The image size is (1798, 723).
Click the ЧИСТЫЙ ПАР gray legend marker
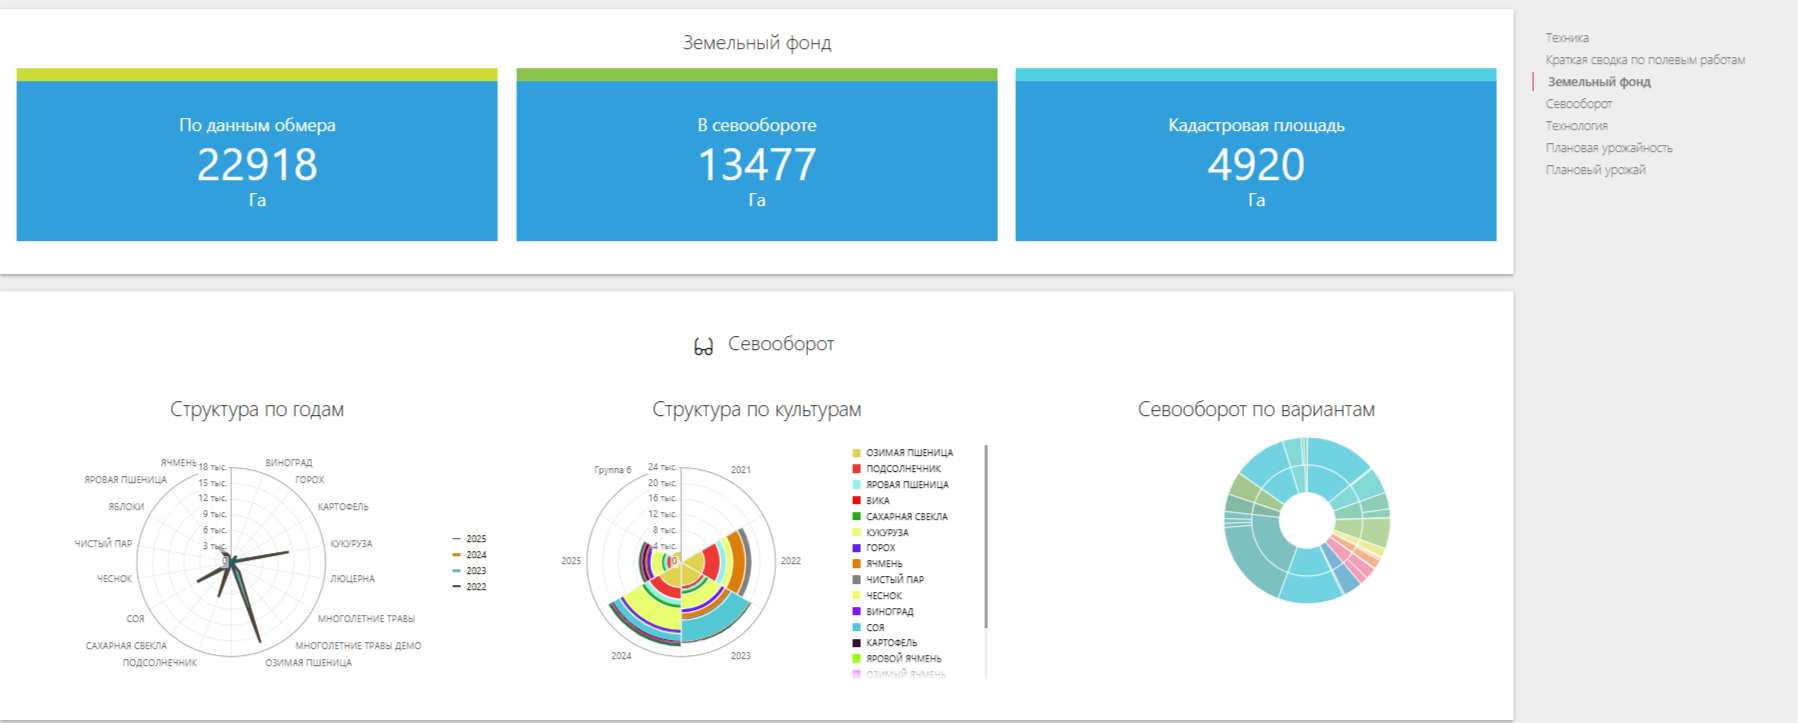pos(856,580)
